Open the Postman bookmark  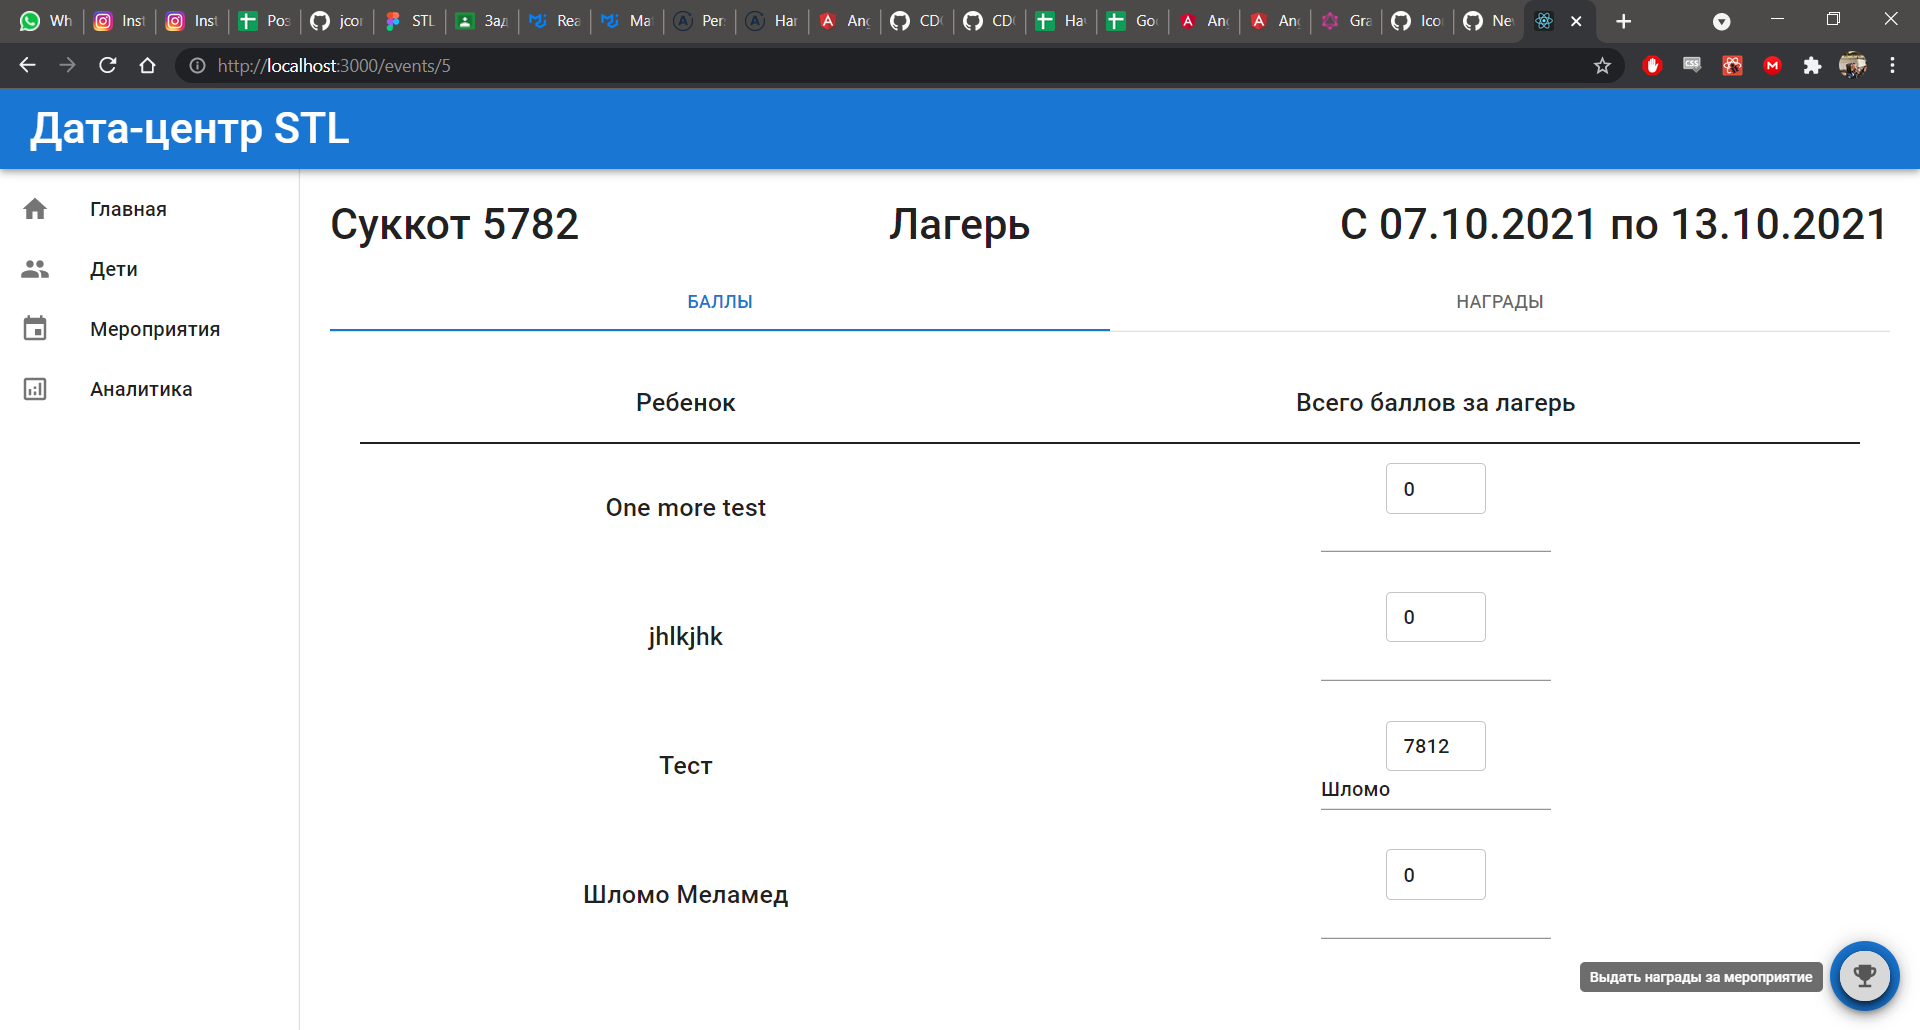[x=263, y=20]
